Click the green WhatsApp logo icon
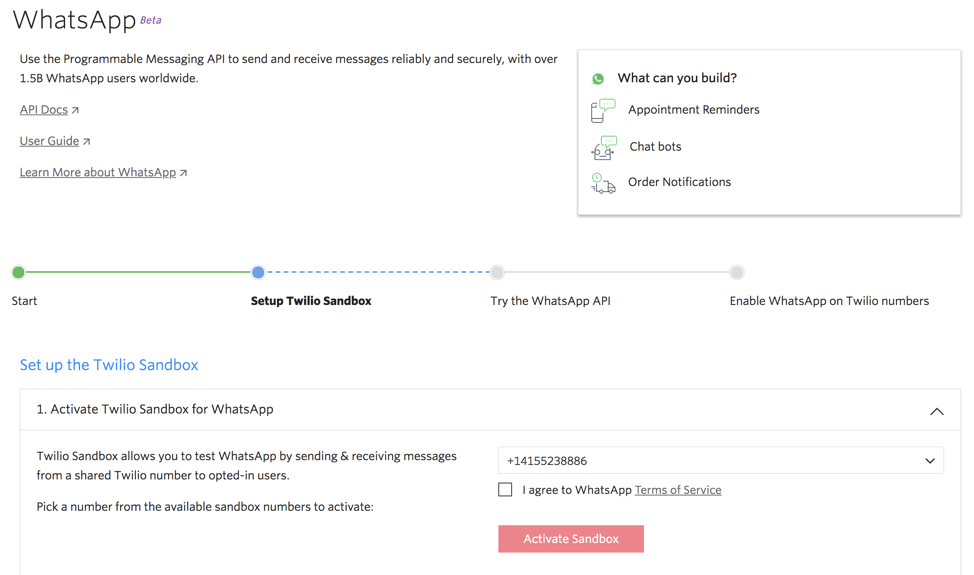 pos(598,78)
